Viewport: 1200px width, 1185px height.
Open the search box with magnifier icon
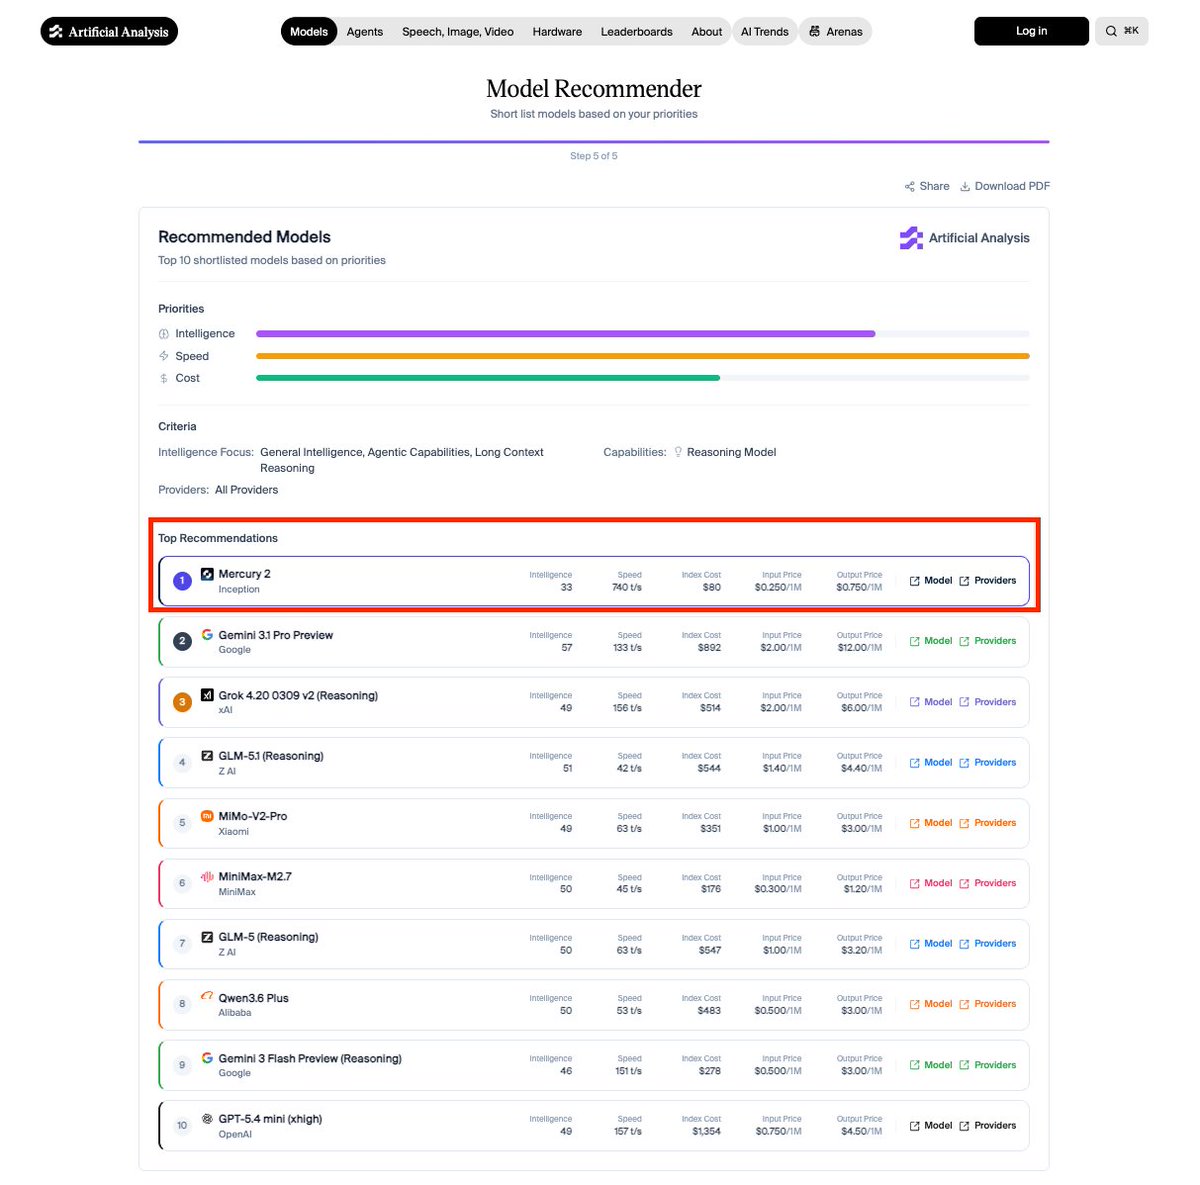pyautogui.click(x=1121, y=31)
